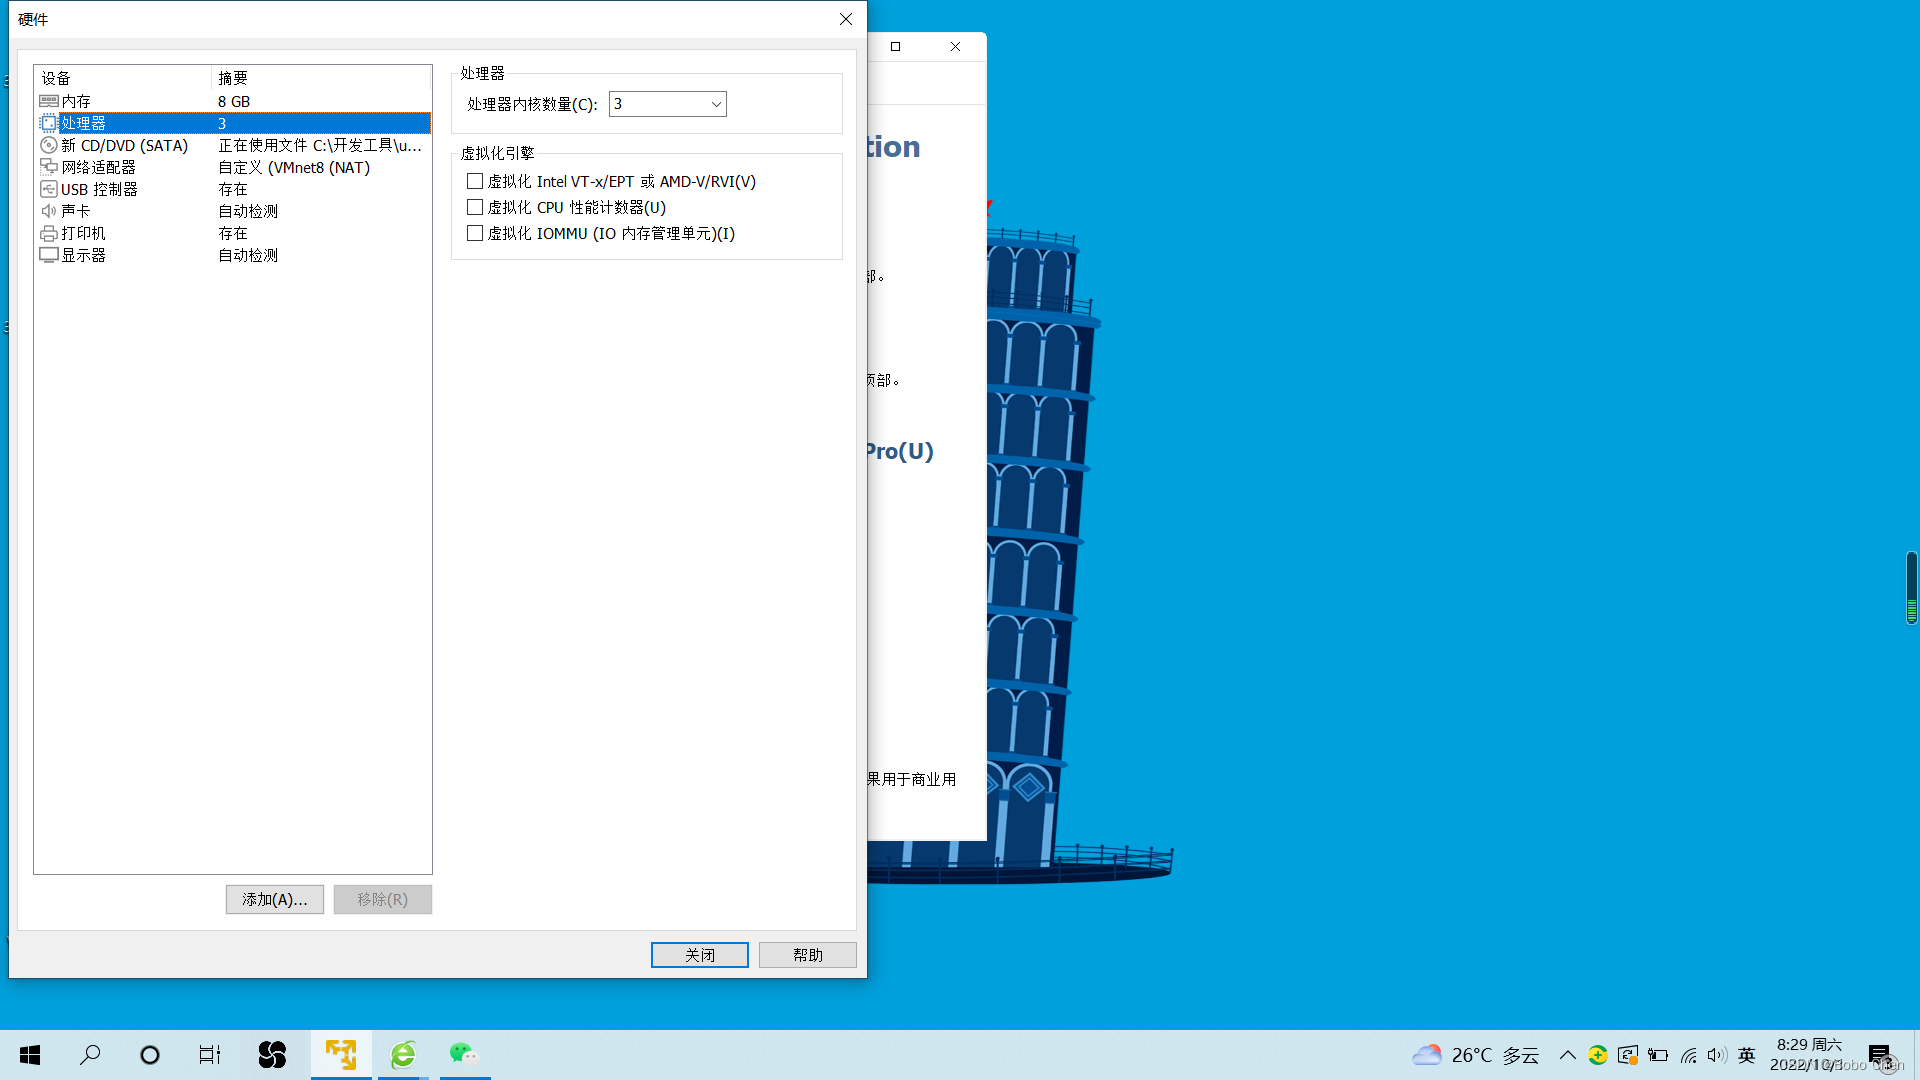This screenshot has width=1920, height=1080.
Task: Click the 添加(A)... button
Action: [274, 899]
